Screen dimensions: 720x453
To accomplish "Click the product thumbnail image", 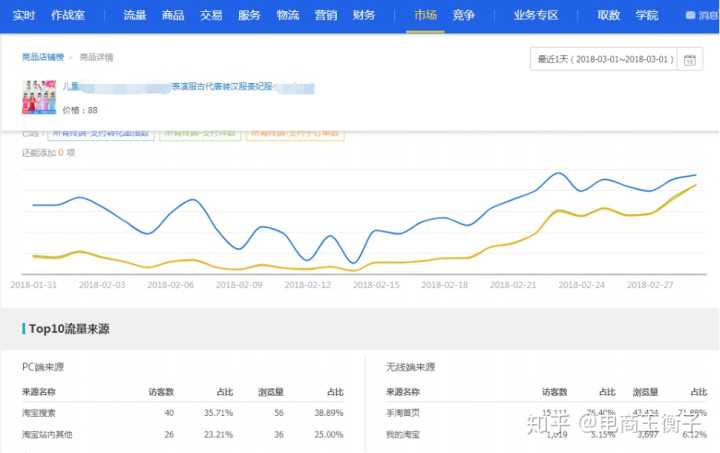I will pyautogui.click(x=38, y=98).
